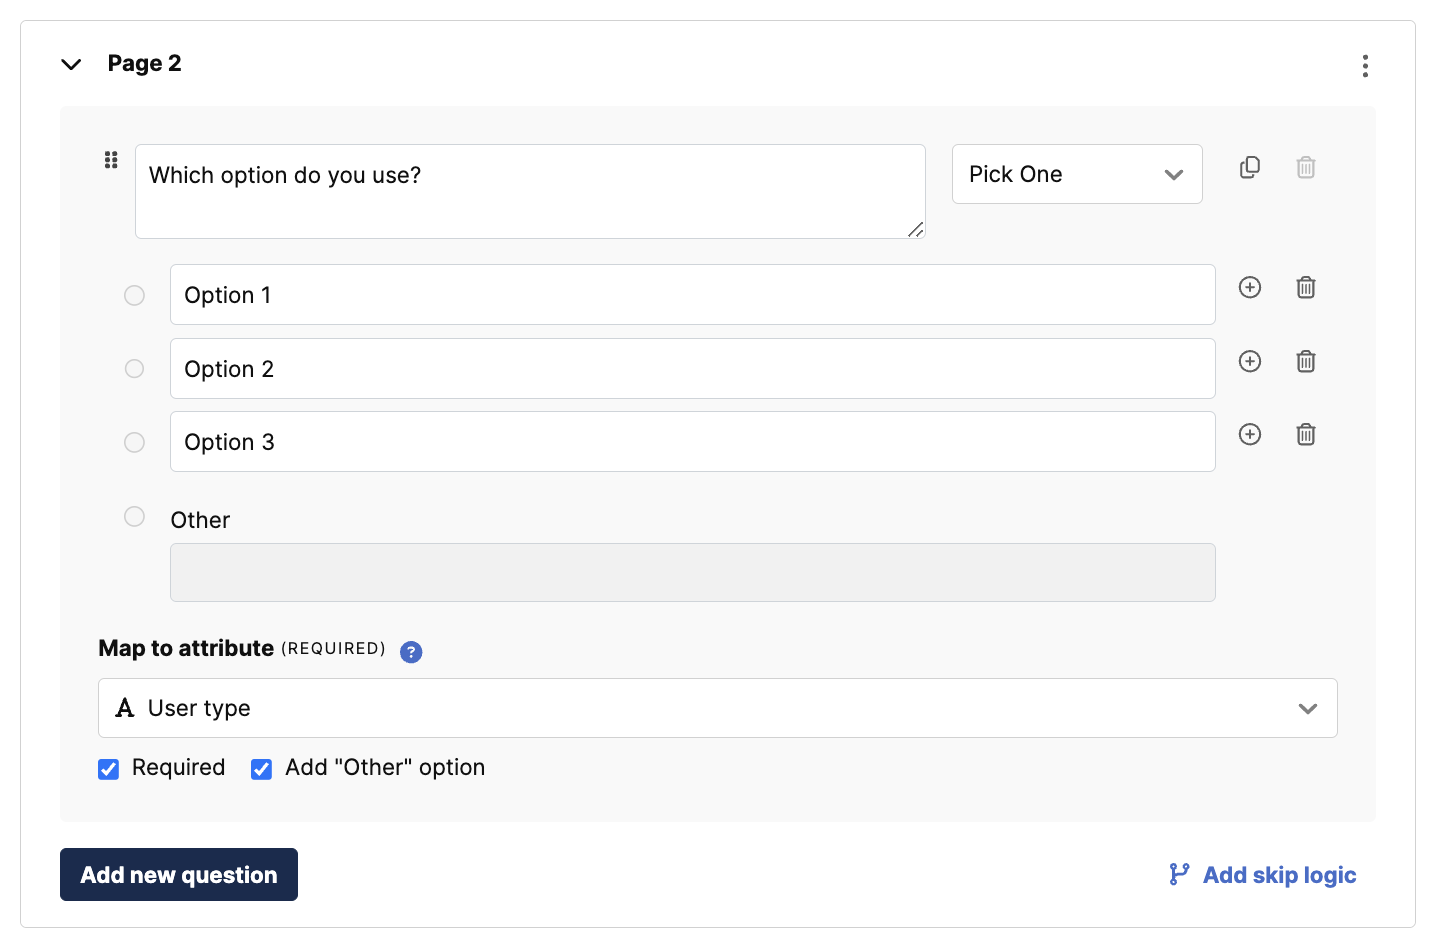1436x950 pixels.
Task: Duplicate the question with the copy icon
Action: (1250, 167)
